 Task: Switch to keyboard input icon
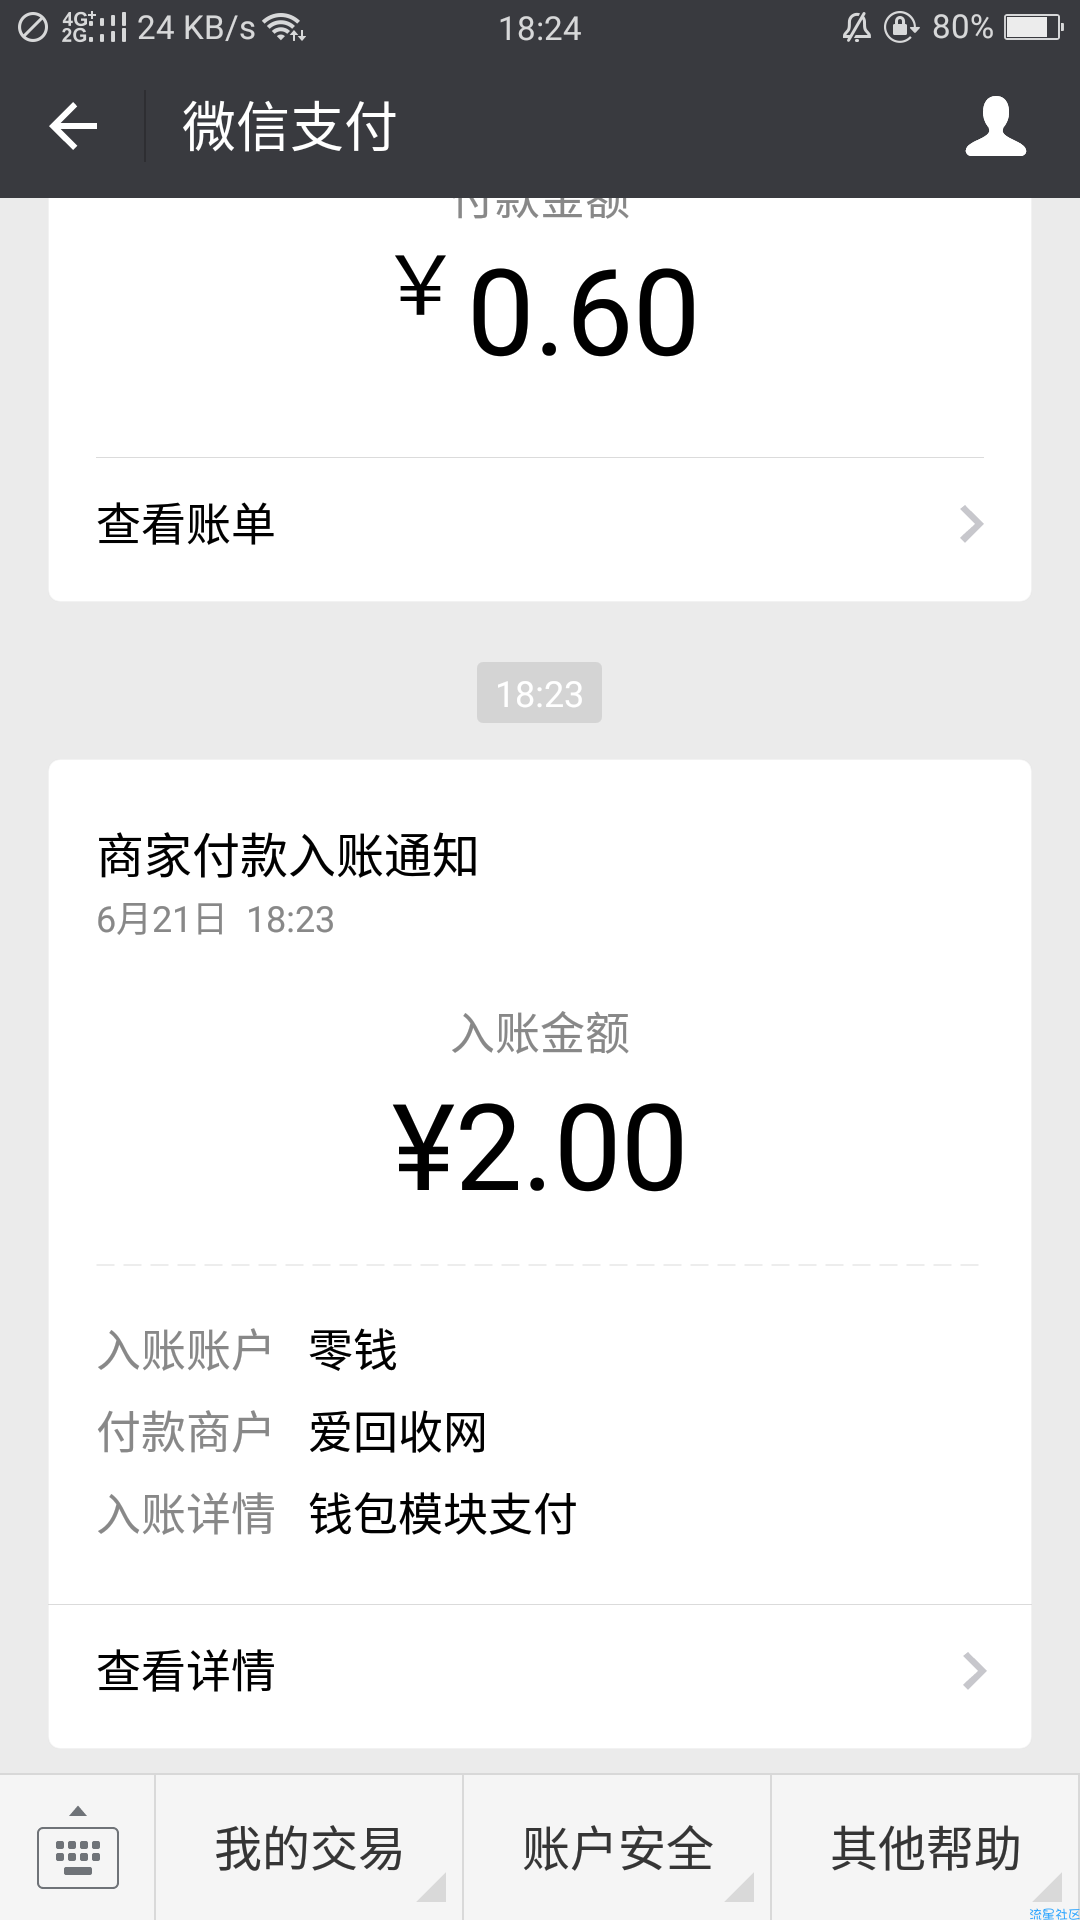click(x=78, y=1848)
